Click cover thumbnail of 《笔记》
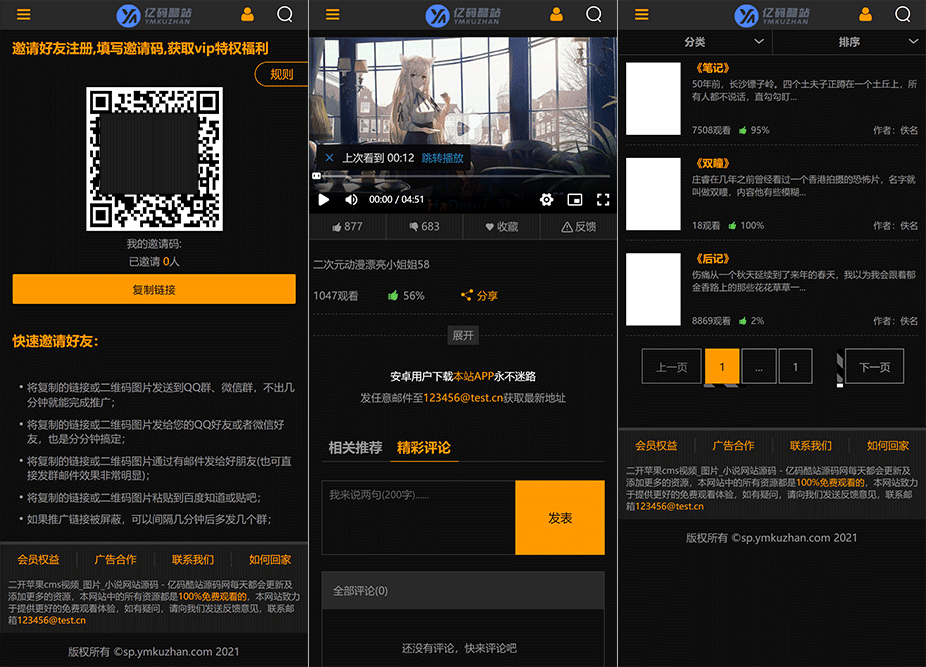The width and height of the screenshot is (926, 667). pyautogui.click(x=653, y=99)
